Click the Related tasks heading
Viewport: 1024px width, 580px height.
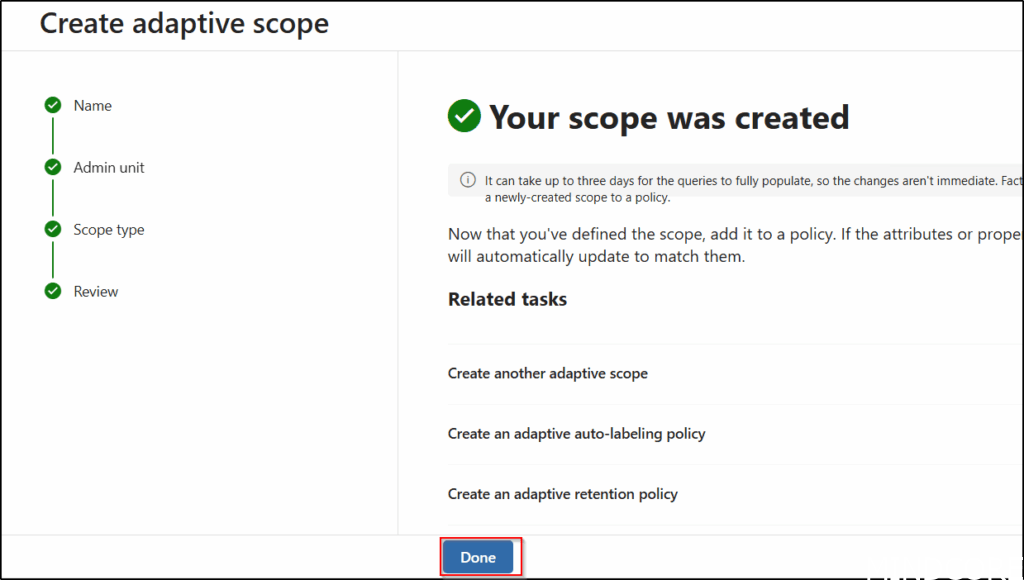pos(507,299)
